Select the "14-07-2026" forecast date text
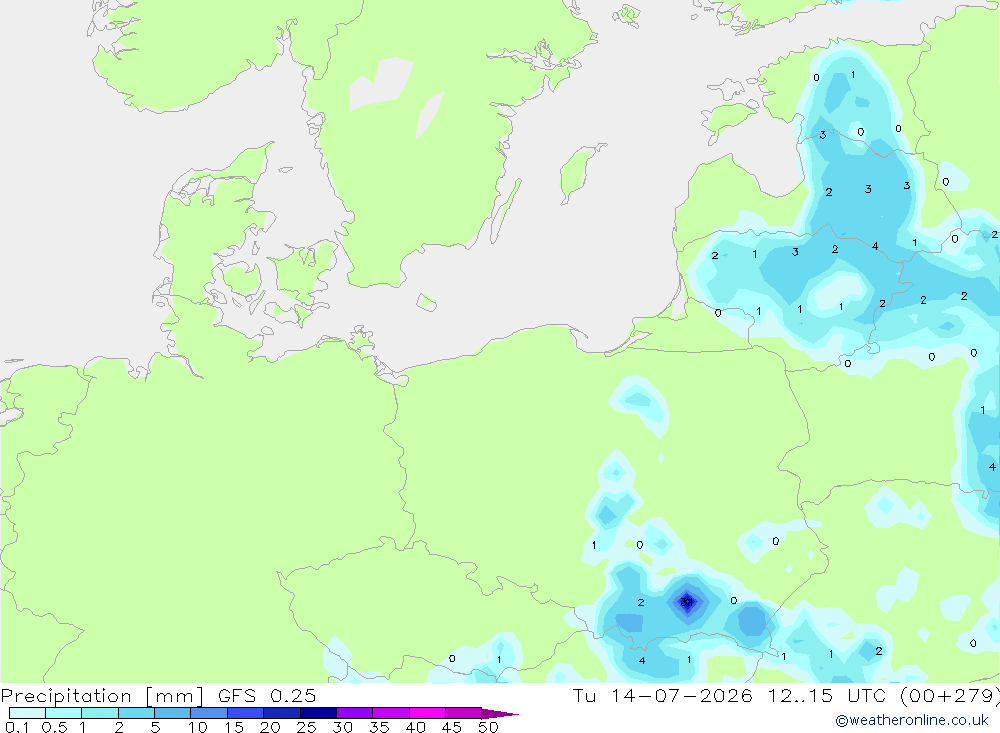The image size is (1000, 733). 682,695
